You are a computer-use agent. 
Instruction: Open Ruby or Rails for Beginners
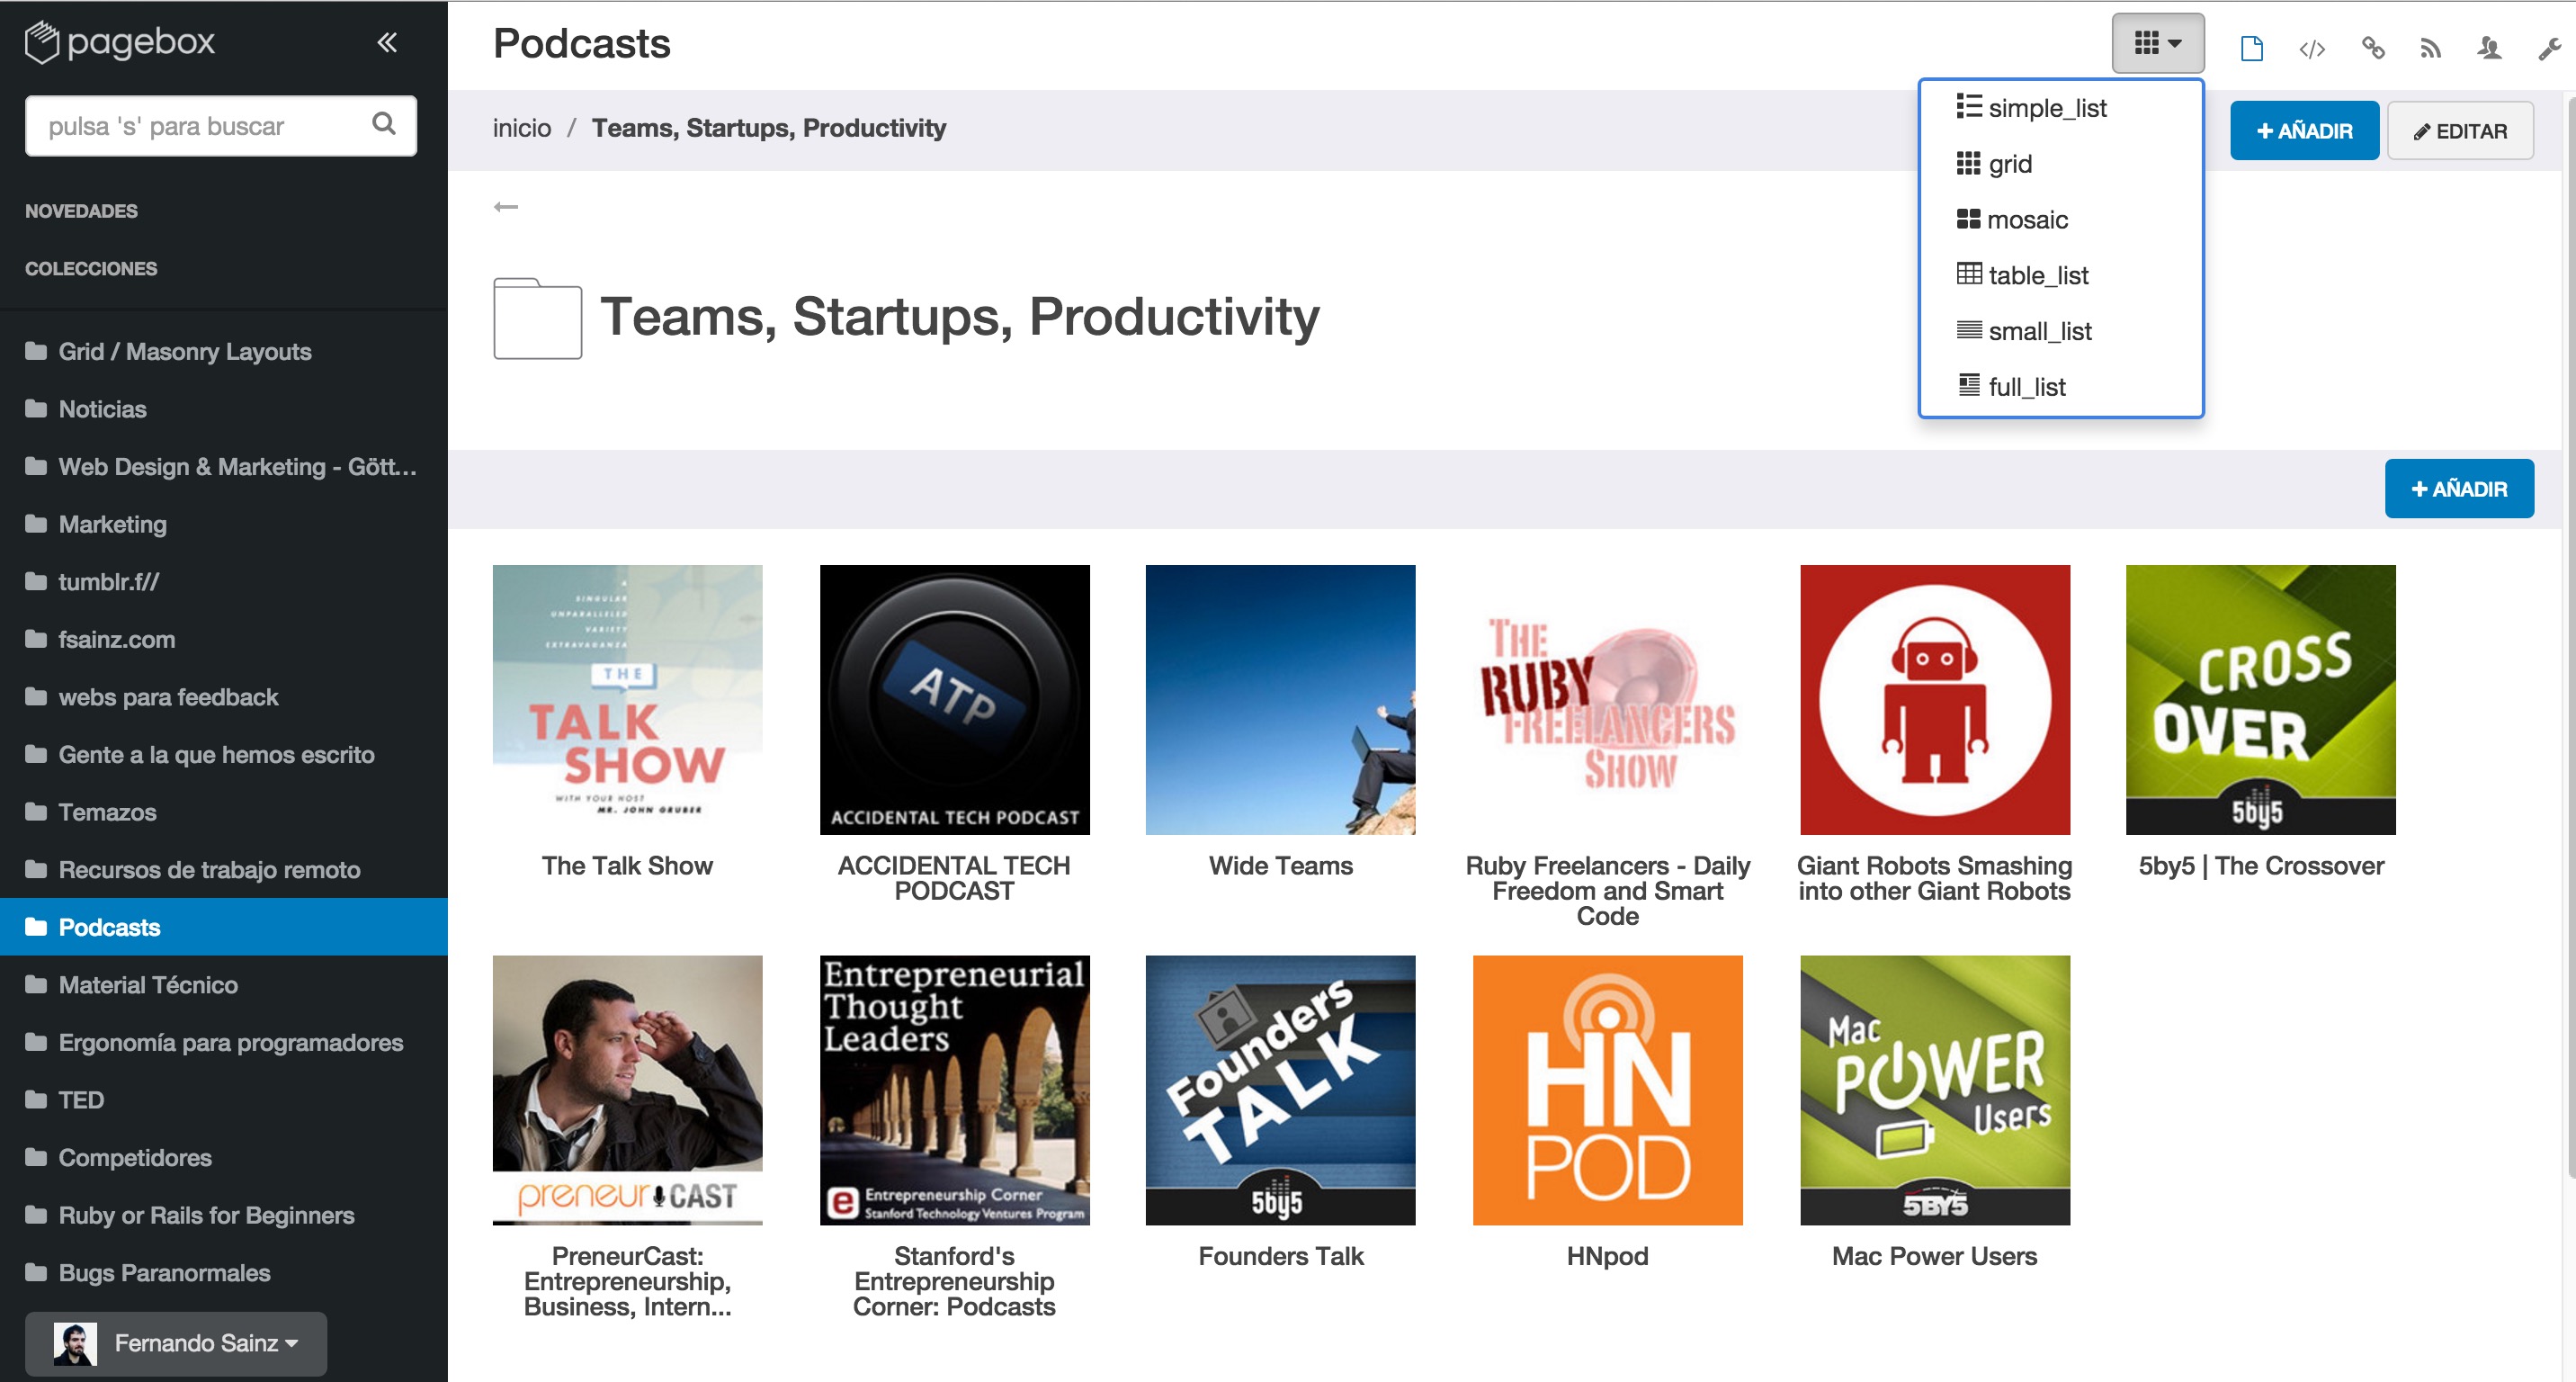(x=224, y=1216)
